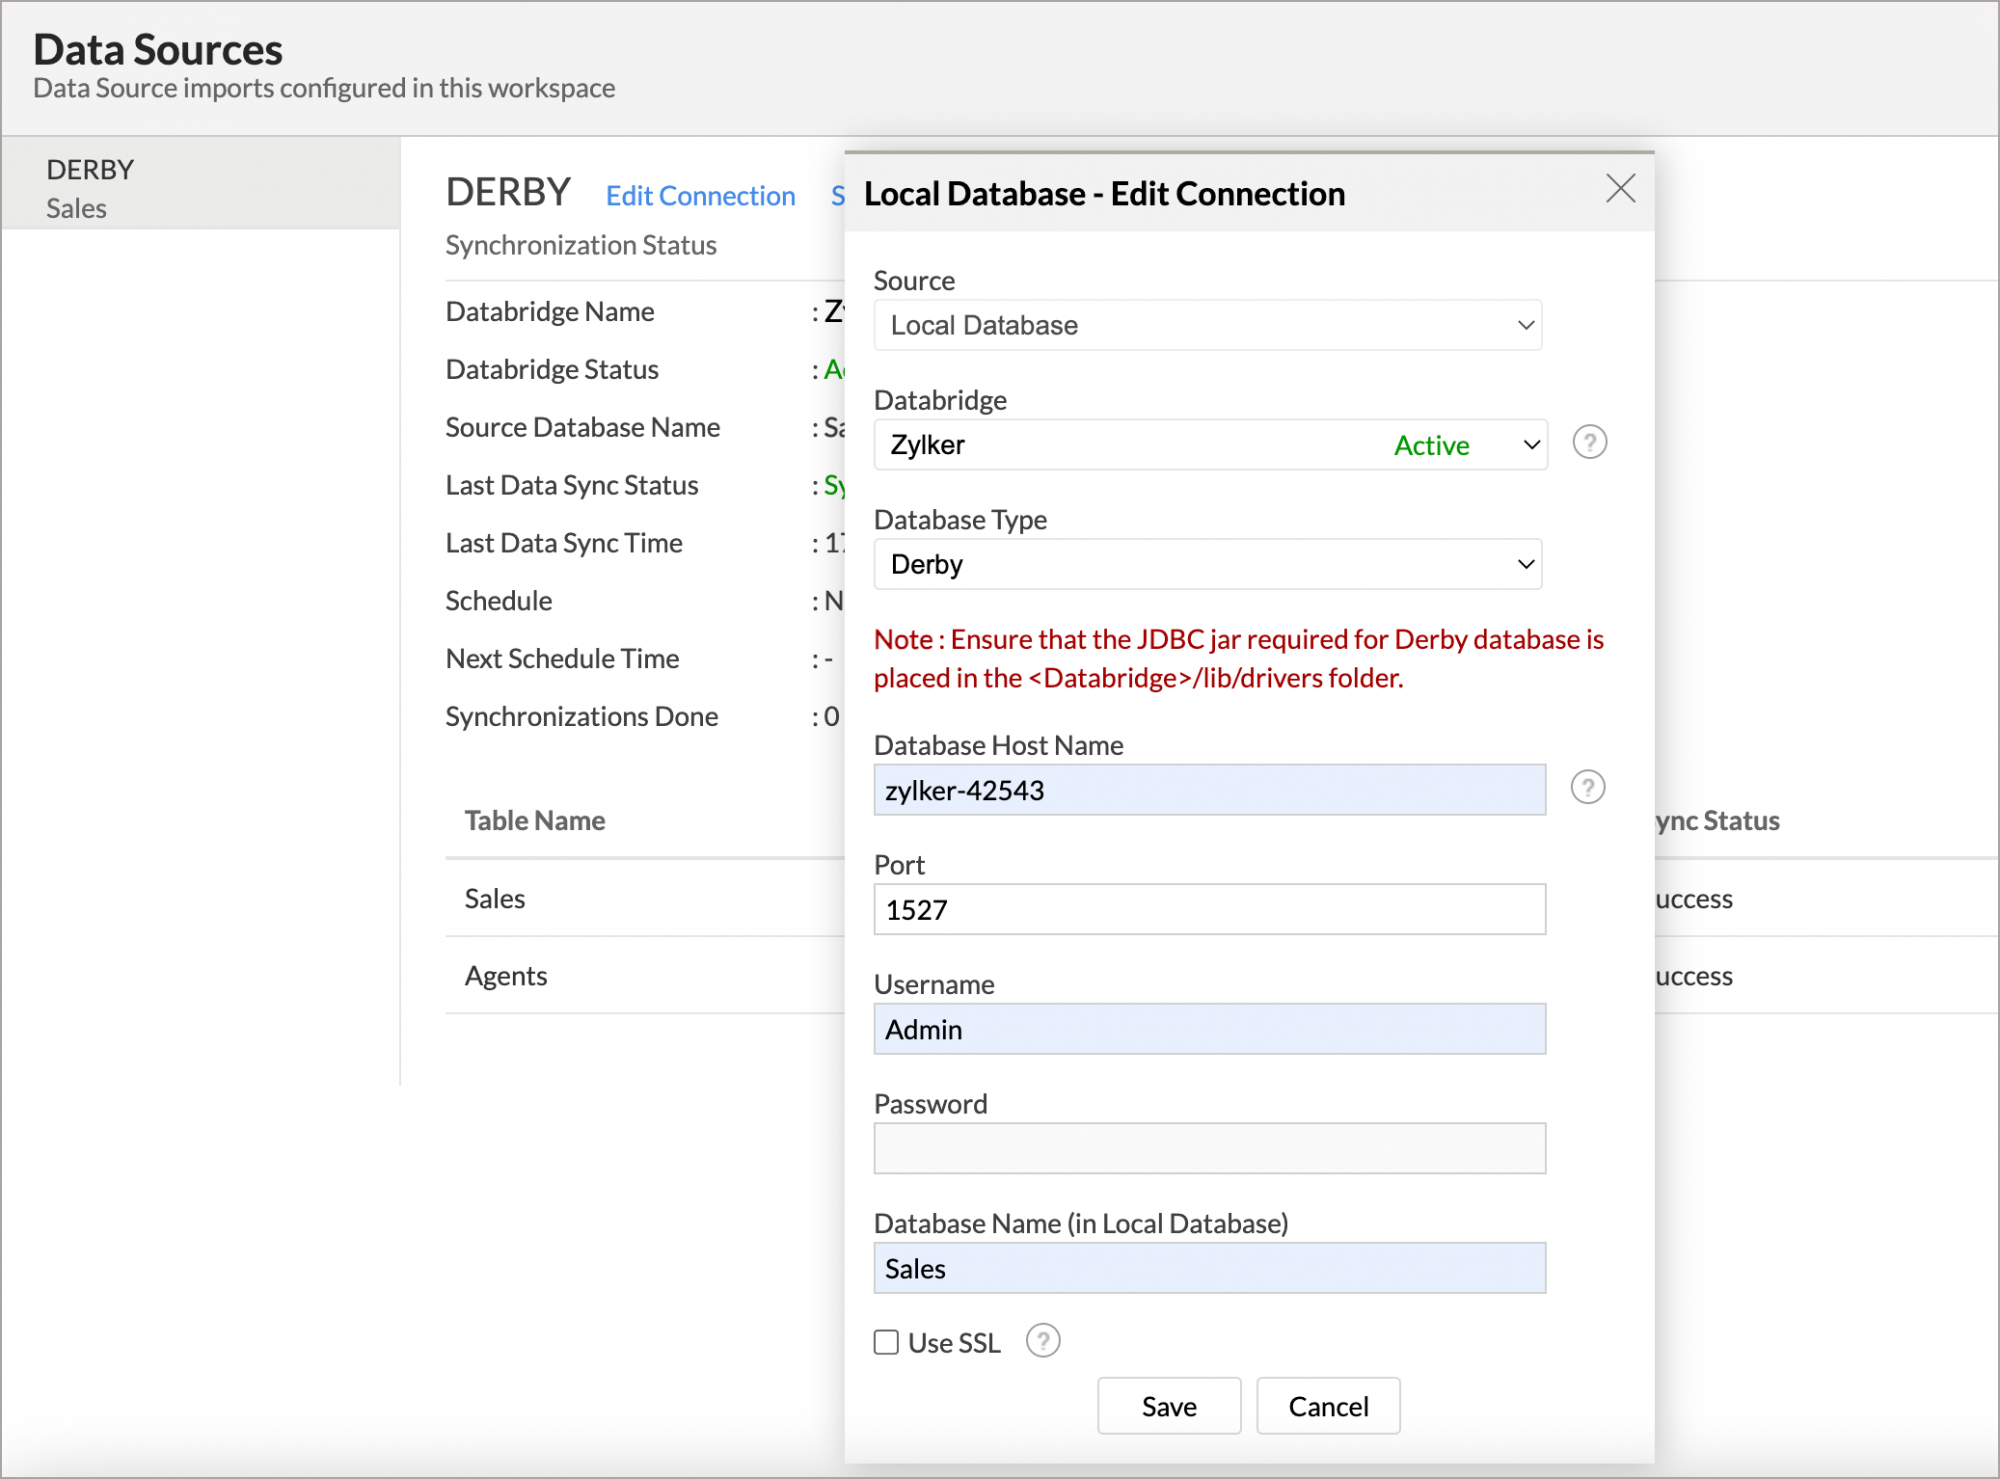Save the connection settings
Viewport: 2000px width, 1479px height.
(x=1168, y=1405)
